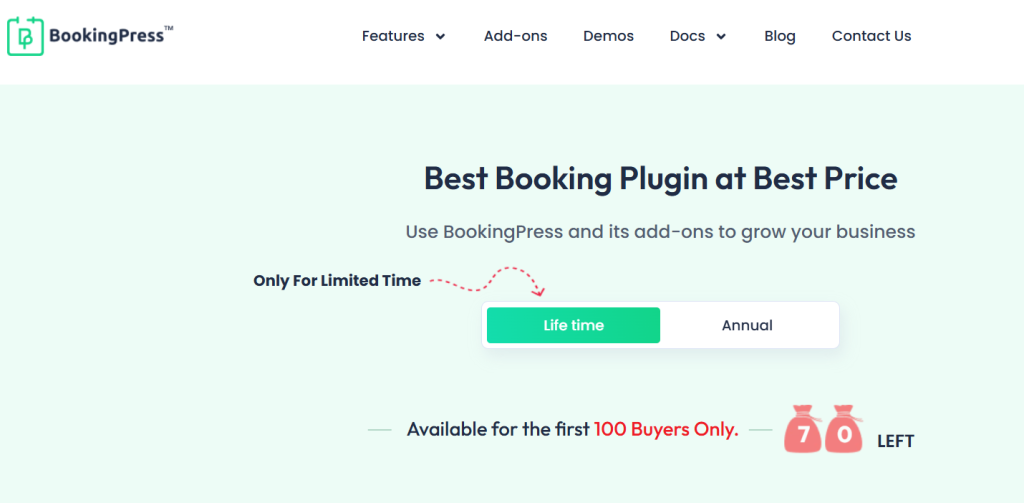
Task: Click the BookingPress logo icon
Action: [x=25, y=37]
